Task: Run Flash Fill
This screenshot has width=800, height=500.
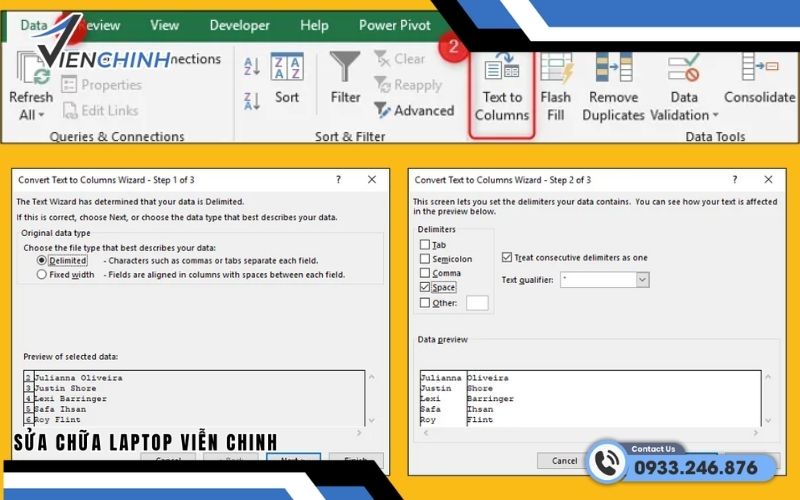Action: pyautogui.click(x=556, y=87)
